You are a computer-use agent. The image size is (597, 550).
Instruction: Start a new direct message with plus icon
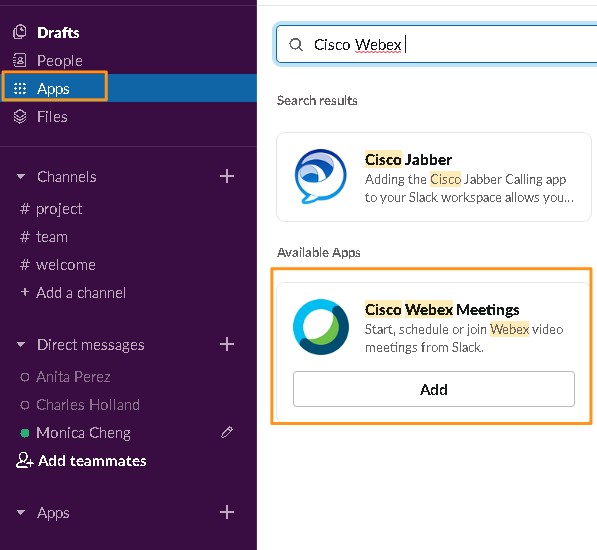pos(227,344)
